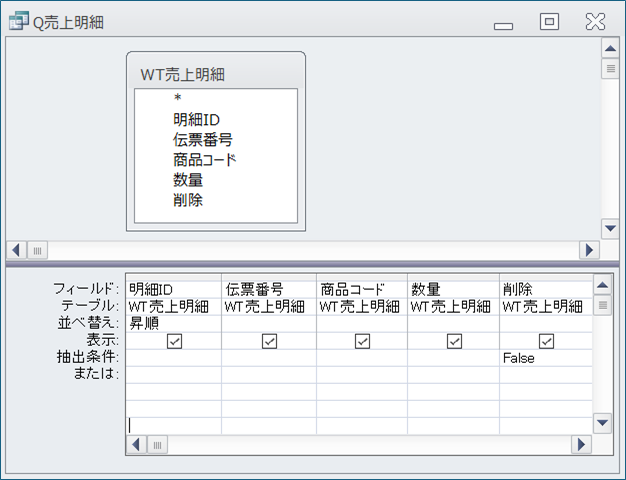Click the WT売上明細 table title bar
This screenshot has width=626, height=480.
(216, 74)
